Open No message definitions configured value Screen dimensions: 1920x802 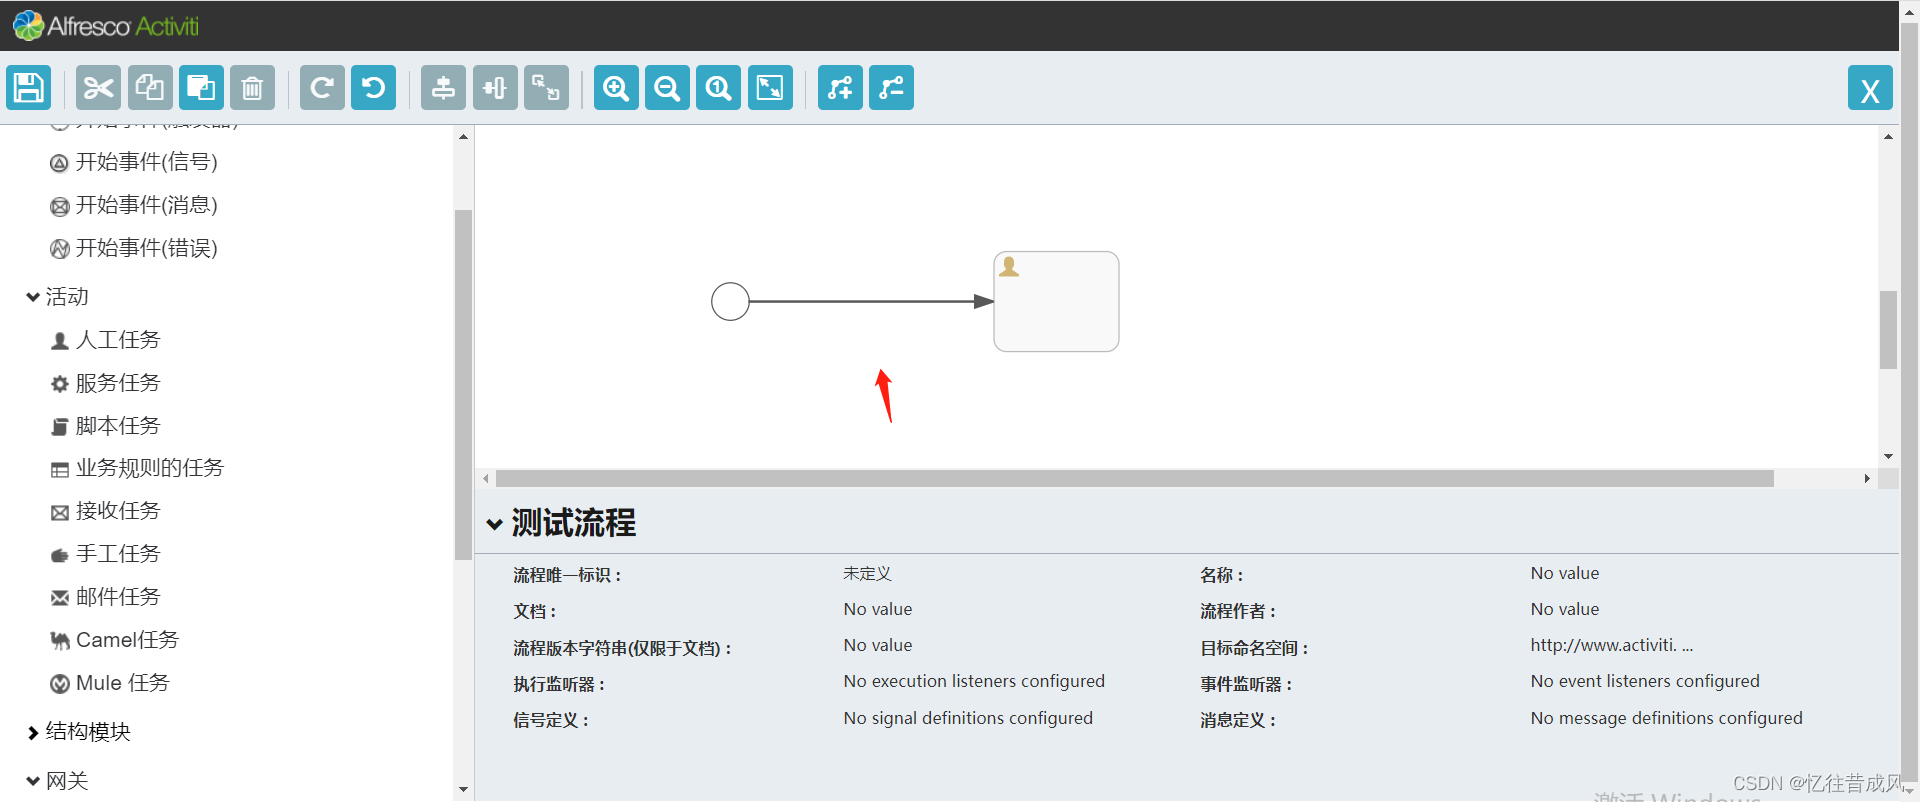[x=1666, y=718]
